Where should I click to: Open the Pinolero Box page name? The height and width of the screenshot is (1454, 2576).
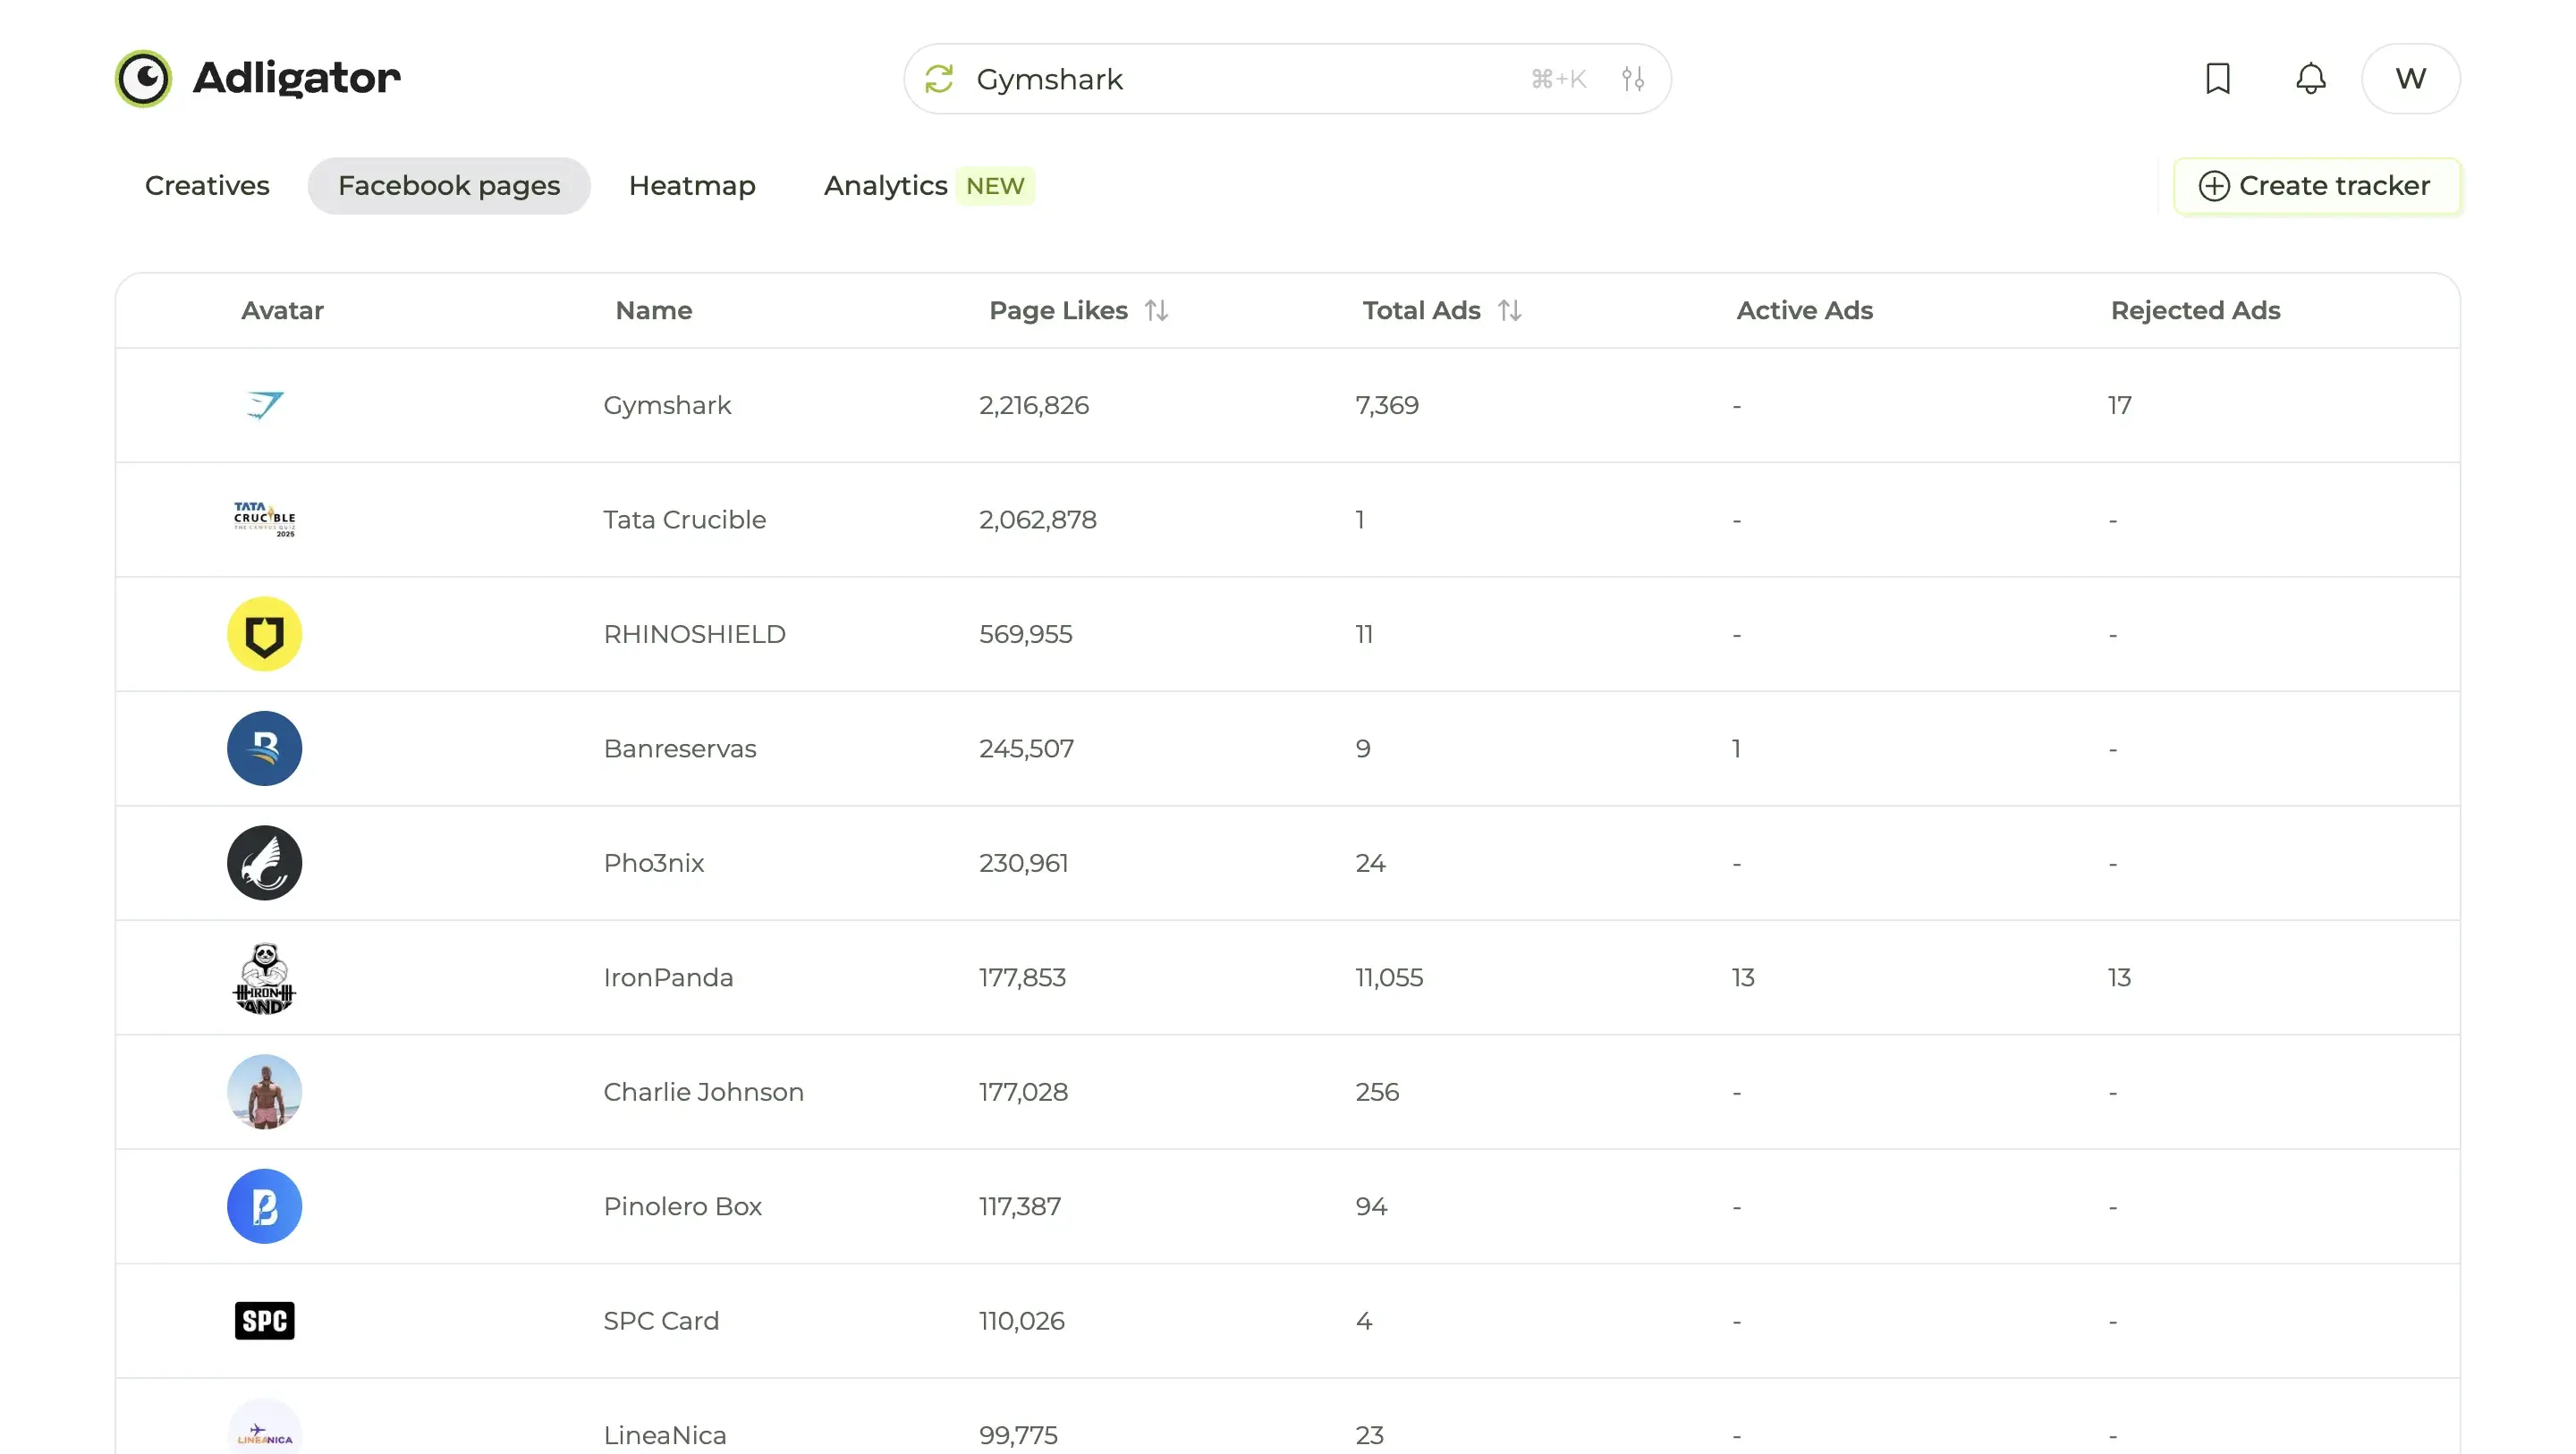(x=682, y=1207)
